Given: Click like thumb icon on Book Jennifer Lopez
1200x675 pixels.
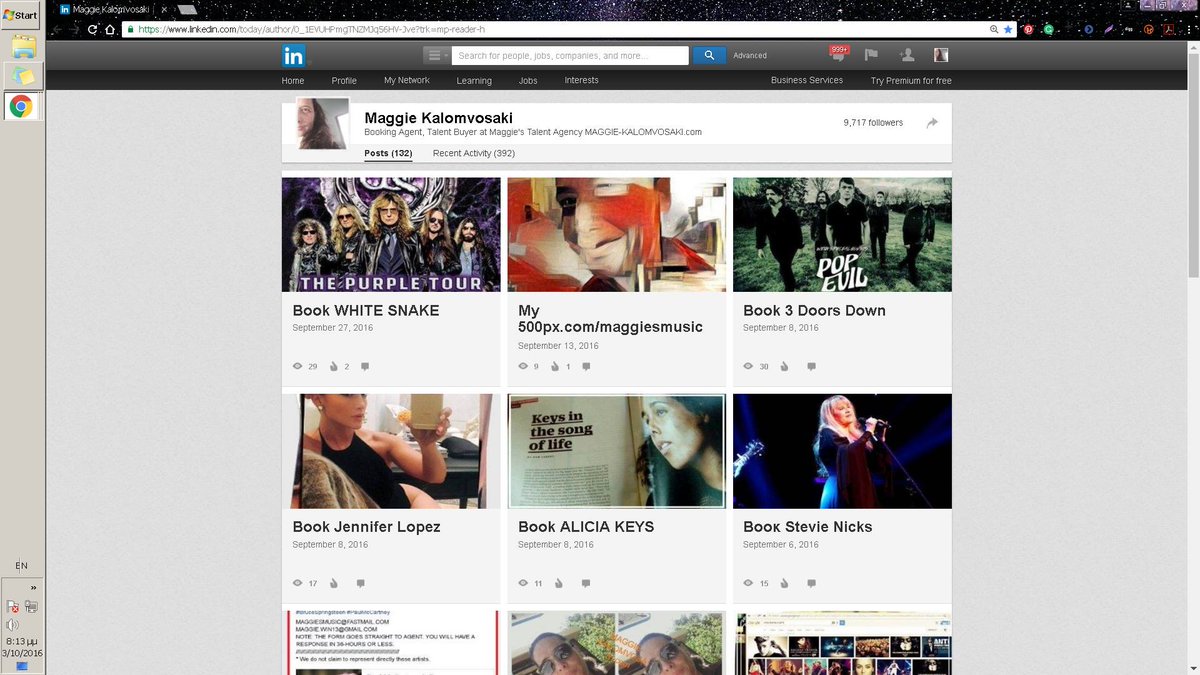Looking at the screenshot, I should click(x=334, y=583).
